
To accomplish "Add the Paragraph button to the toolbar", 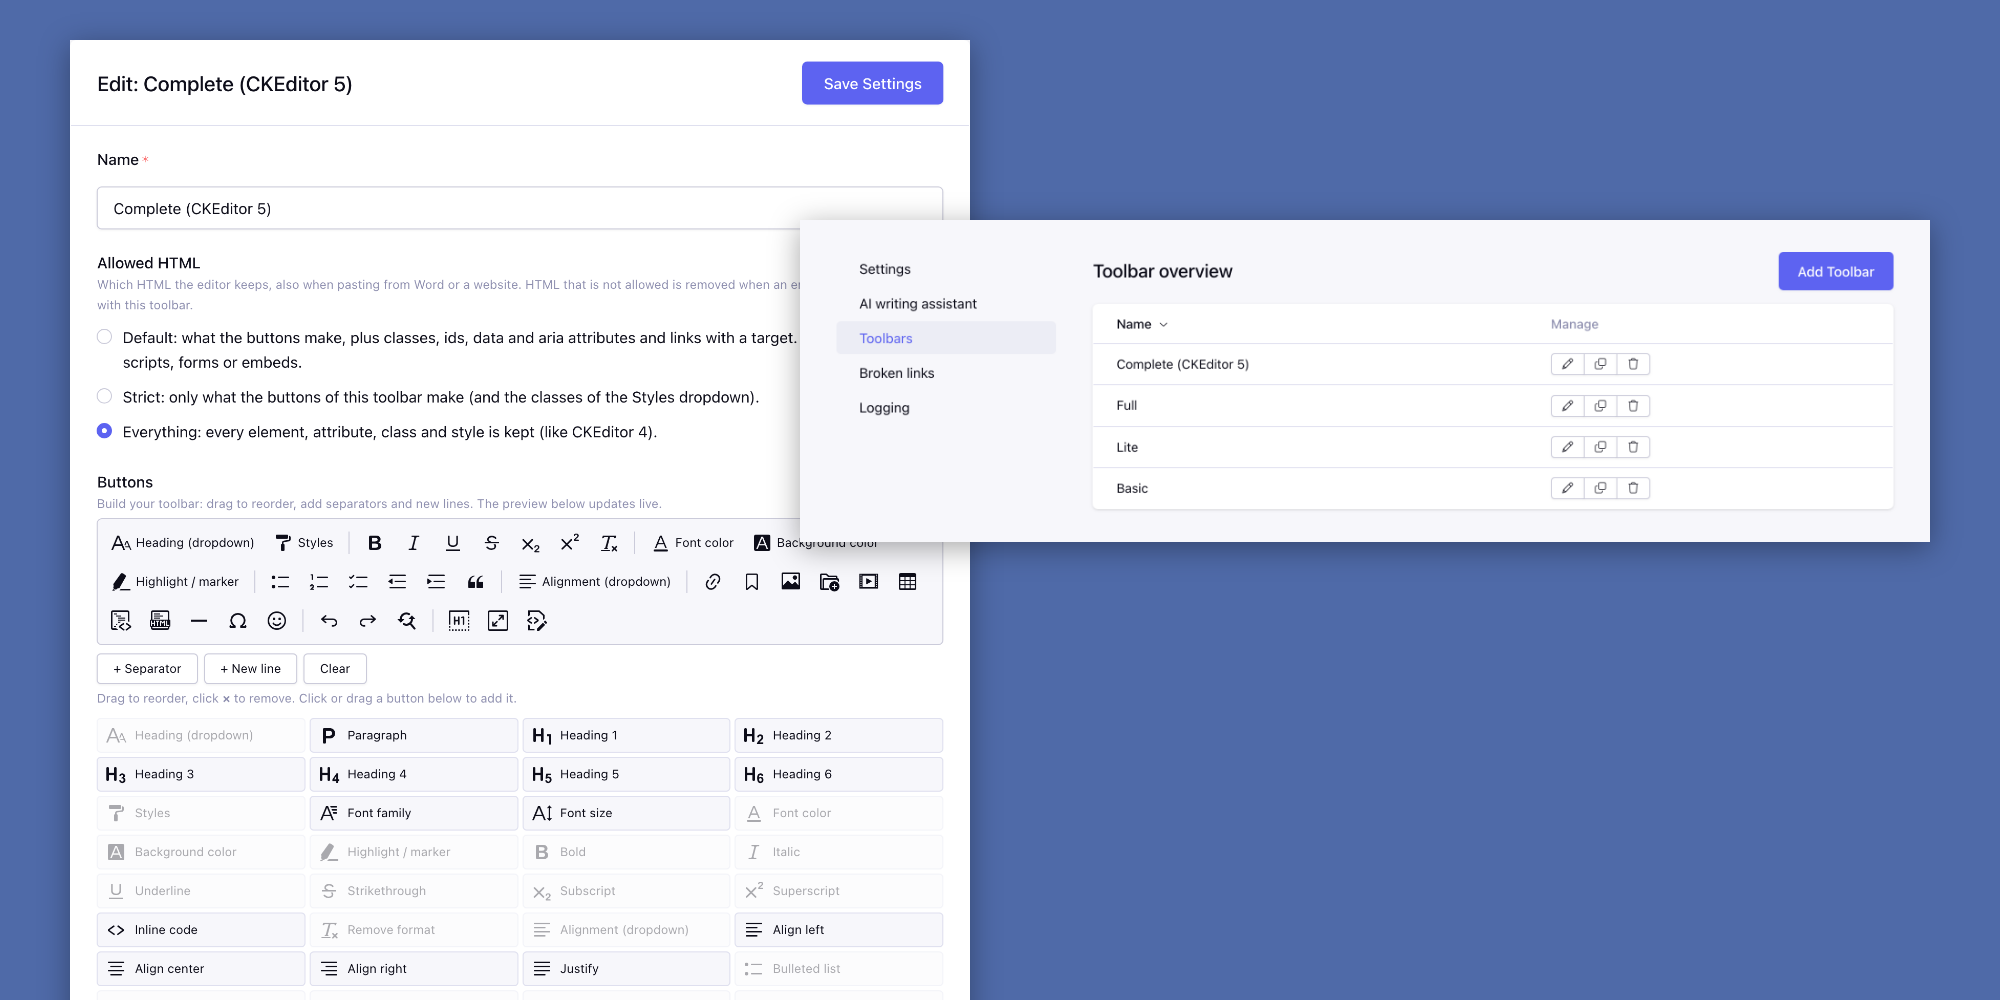I will tap(414, 735).
